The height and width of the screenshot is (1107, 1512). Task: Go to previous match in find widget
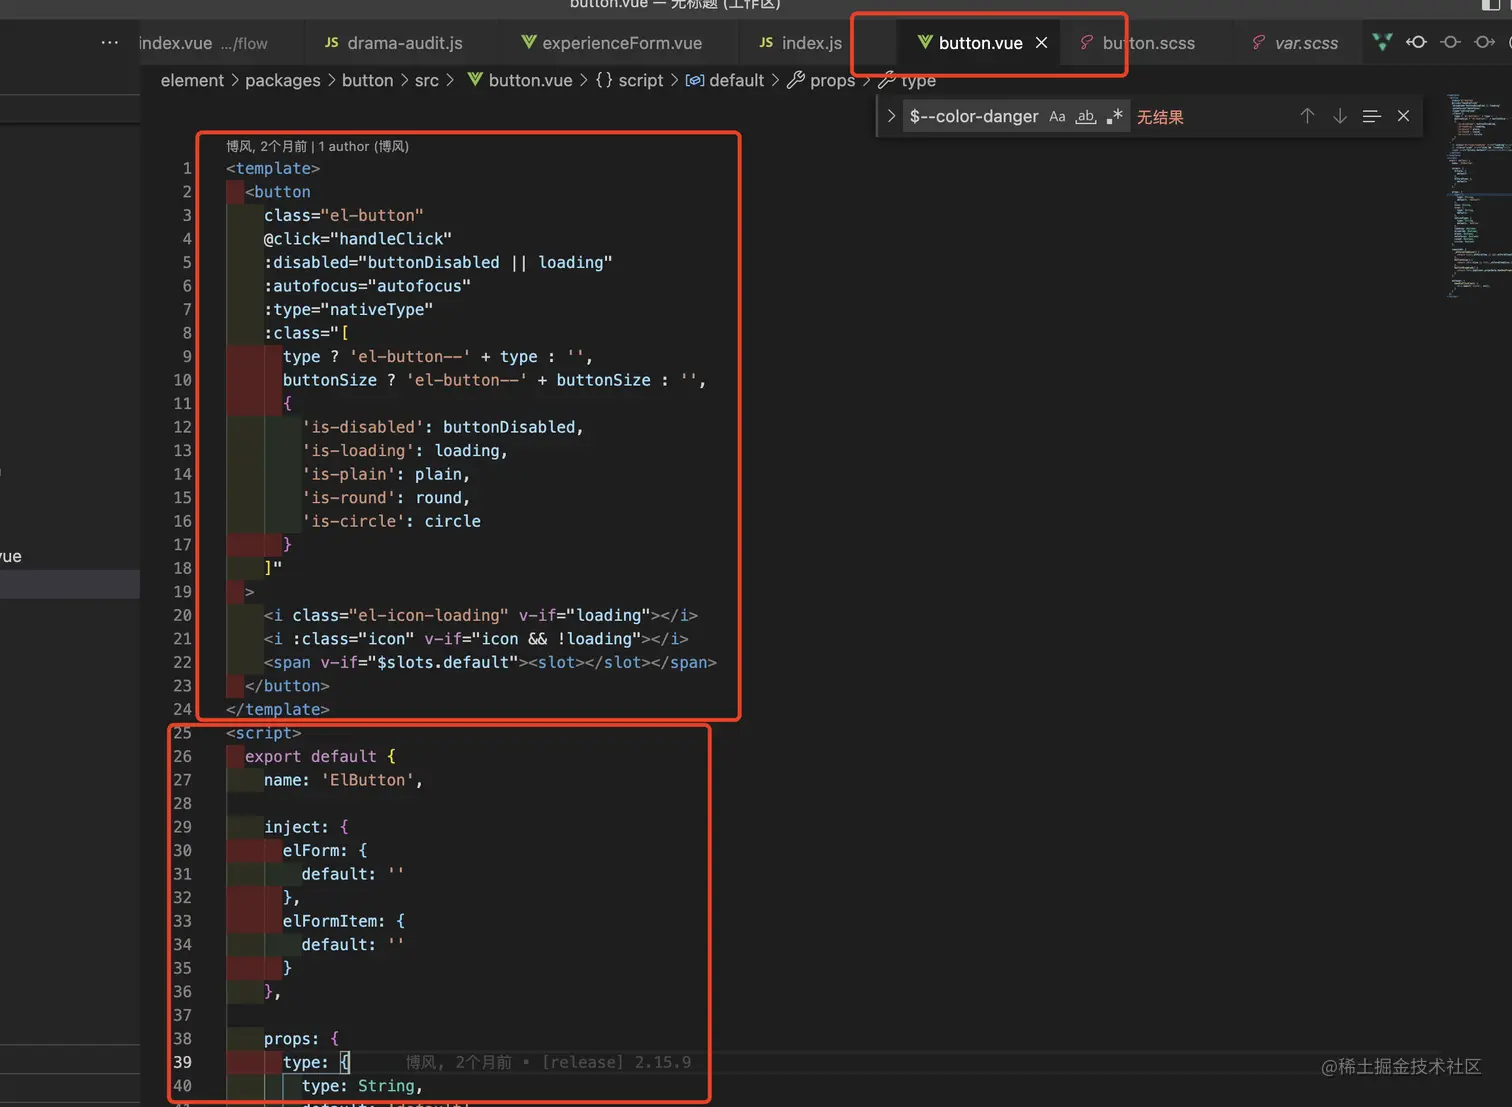tap(1307, 116)
